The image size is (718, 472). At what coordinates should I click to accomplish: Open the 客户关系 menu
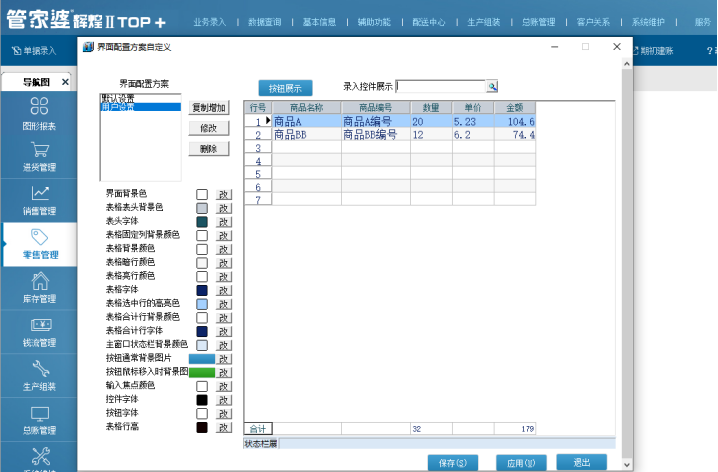tap(593, 22)
